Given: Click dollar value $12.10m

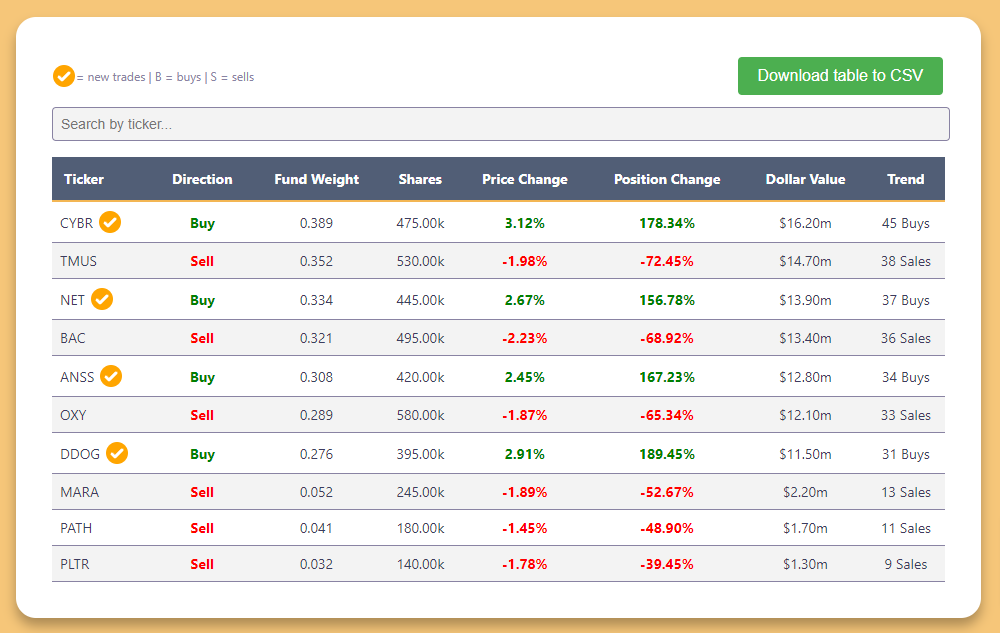Looking at the screenshot, I should click(x=805, y=416).
